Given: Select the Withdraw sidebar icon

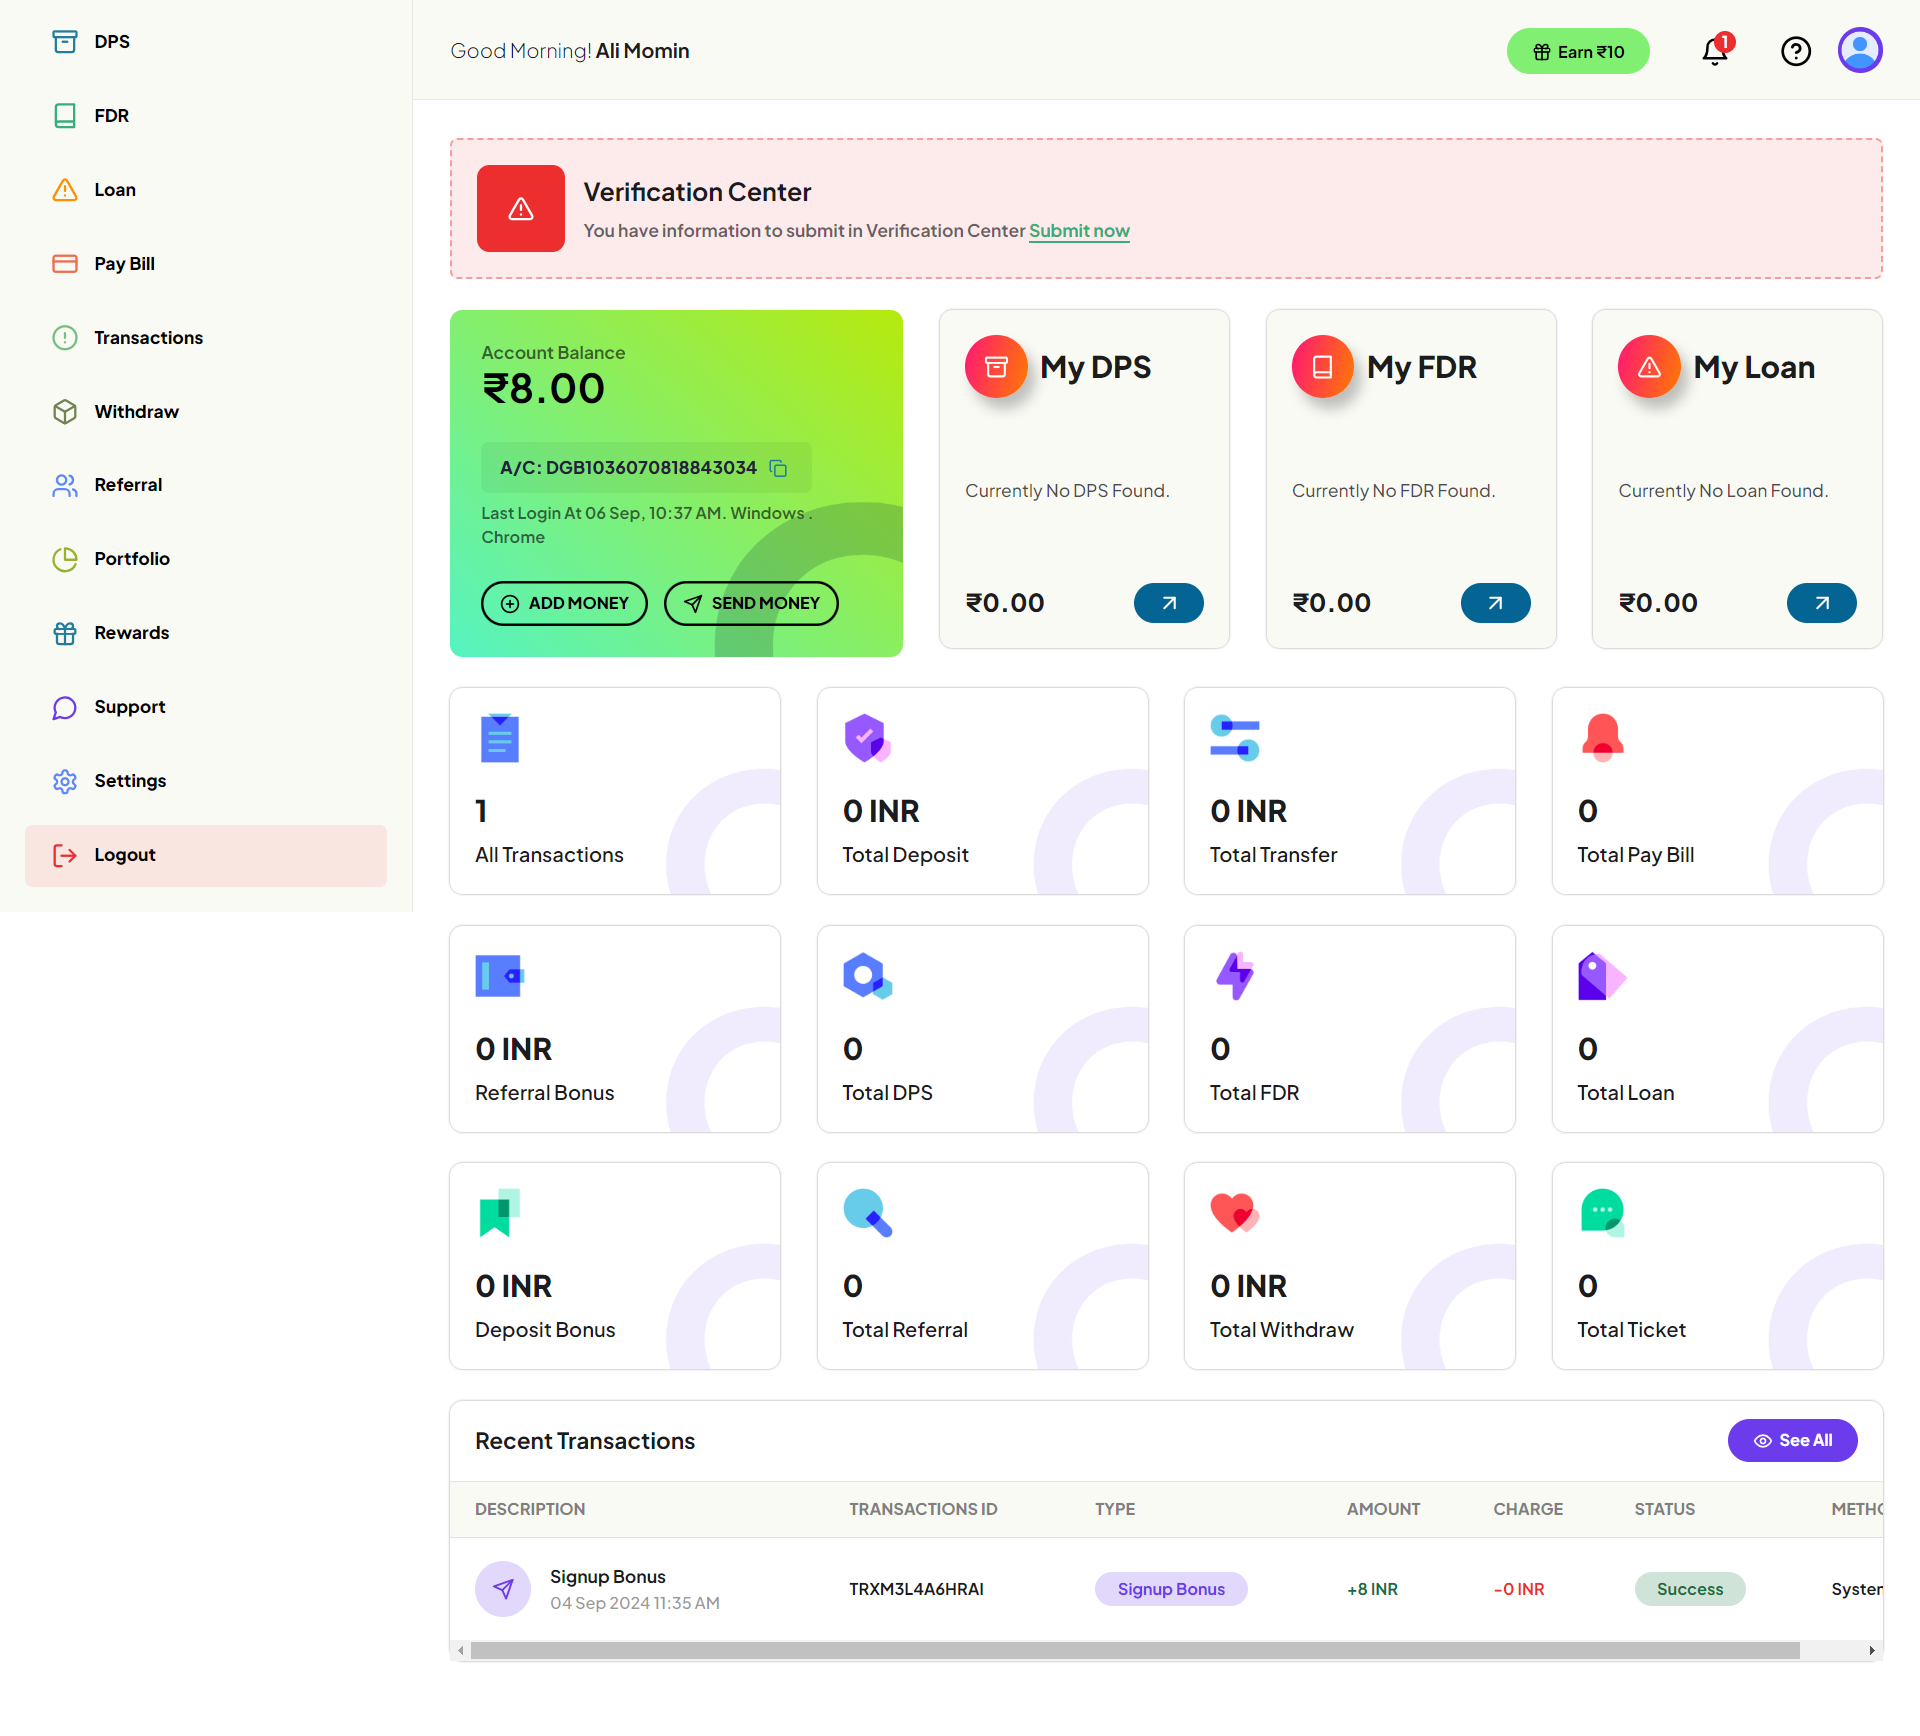Looking at the screenshot, I should point(64,411).
